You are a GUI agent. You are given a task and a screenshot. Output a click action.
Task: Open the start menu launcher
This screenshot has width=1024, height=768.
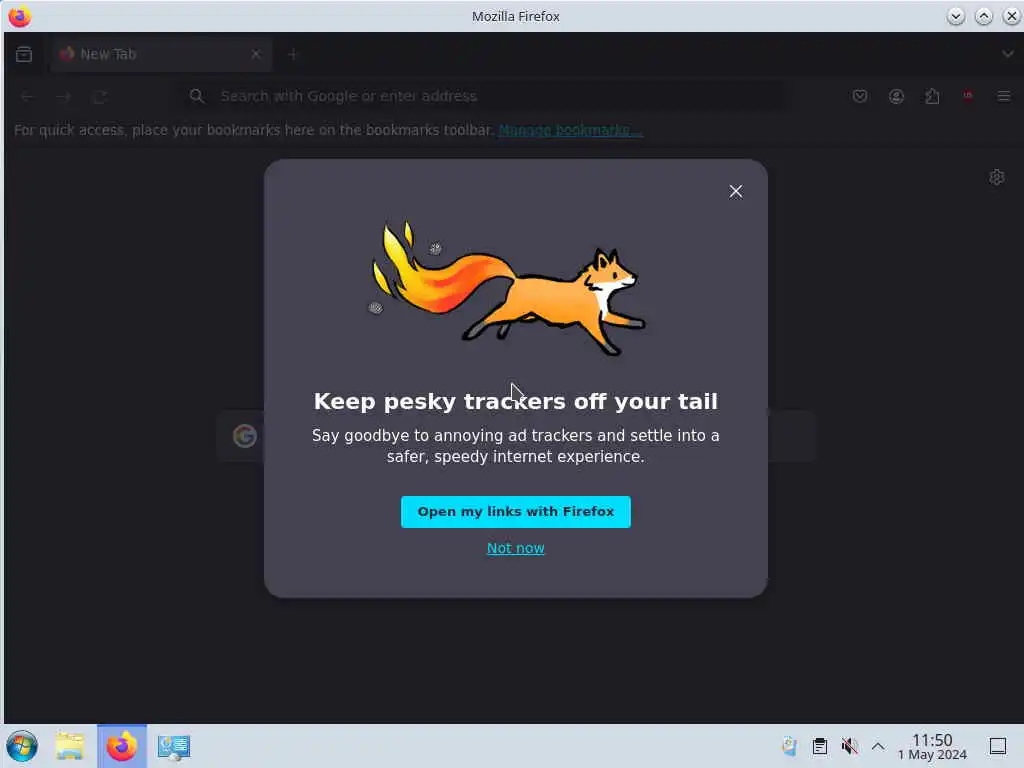tap(22, 746)
